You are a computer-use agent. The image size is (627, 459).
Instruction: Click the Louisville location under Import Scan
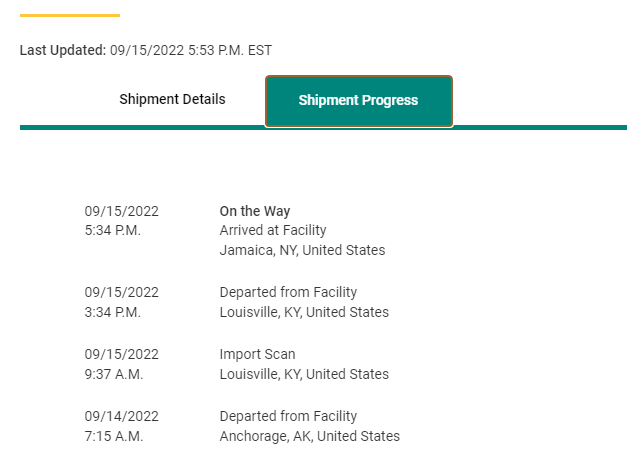(304, 374)
